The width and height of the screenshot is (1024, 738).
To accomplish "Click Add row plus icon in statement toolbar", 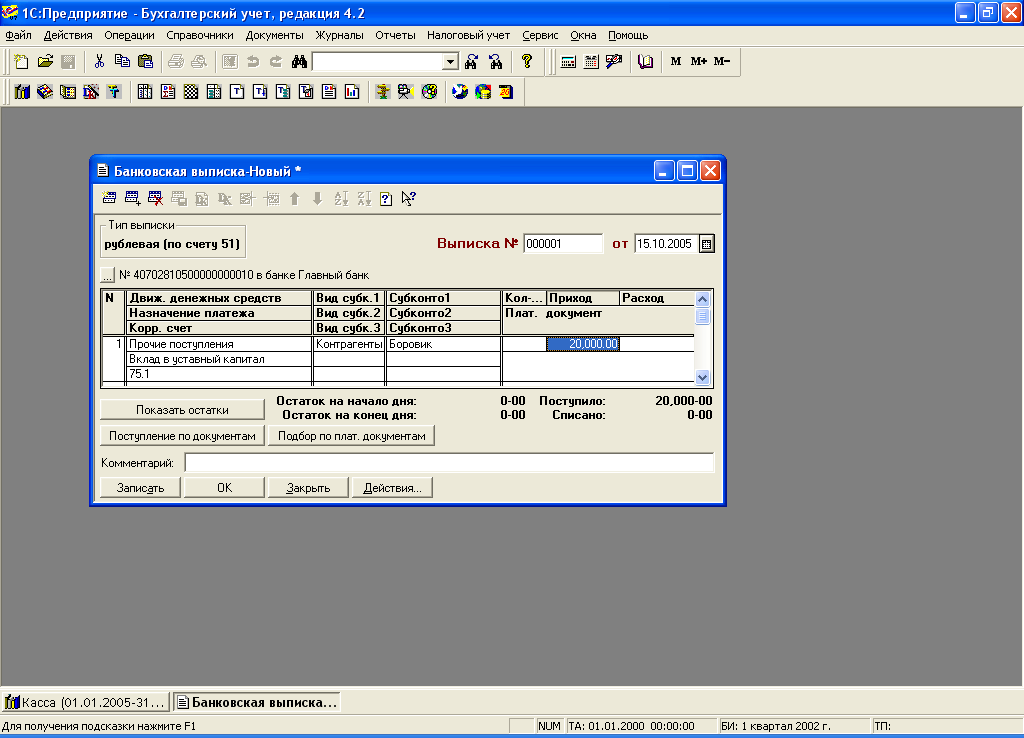I will 133,199.
